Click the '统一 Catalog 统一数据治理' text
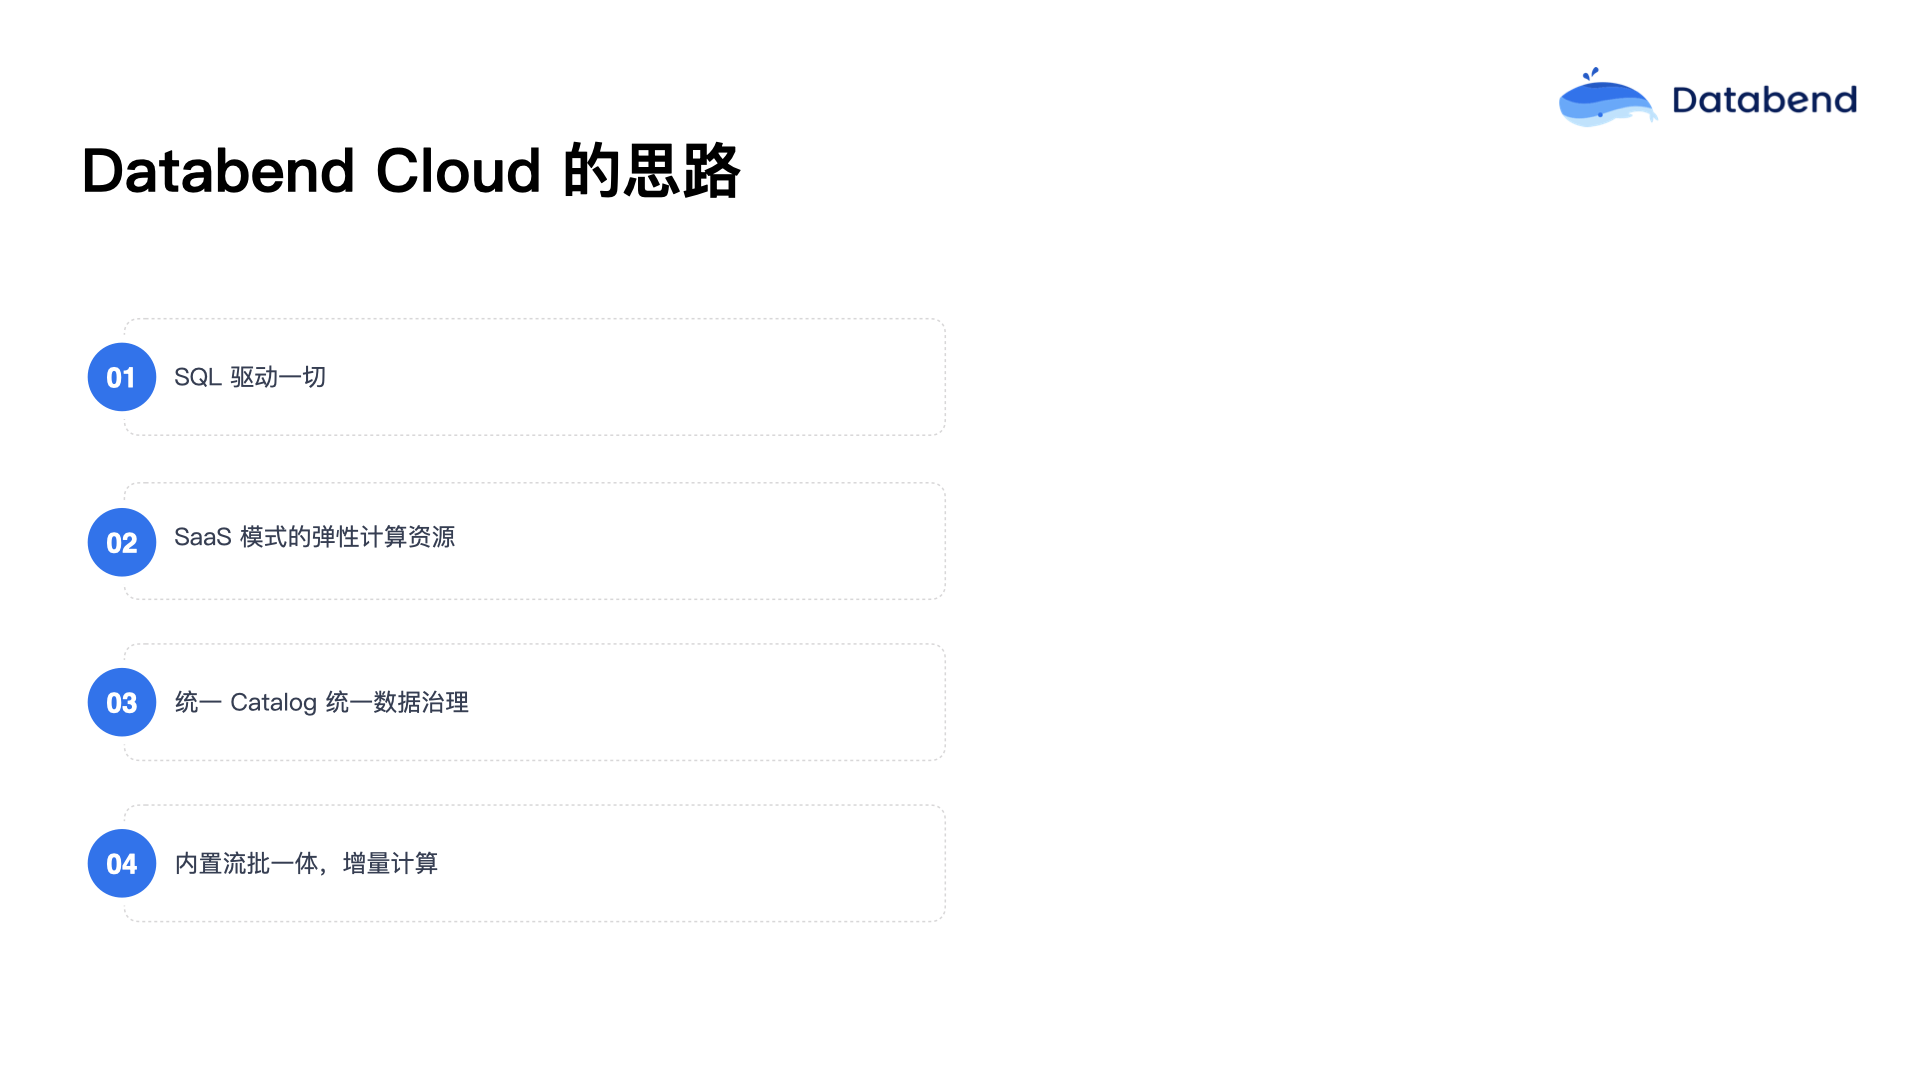Viewport: 1920px width, 1080px height. click(322, 702)
